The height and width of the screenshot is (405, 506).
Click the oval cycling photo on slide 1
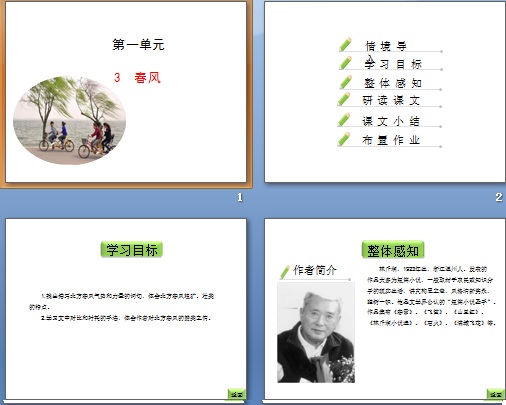pos(69,120)
